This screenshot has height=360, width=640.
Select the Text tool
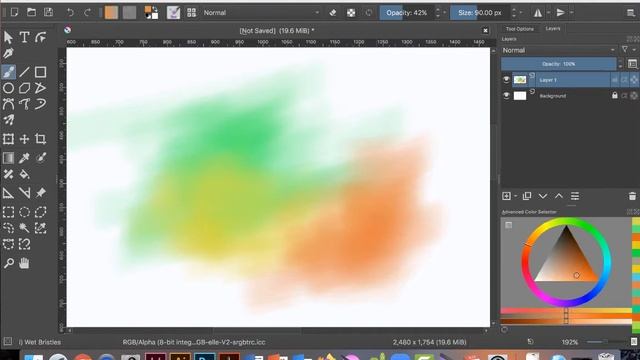24,38
